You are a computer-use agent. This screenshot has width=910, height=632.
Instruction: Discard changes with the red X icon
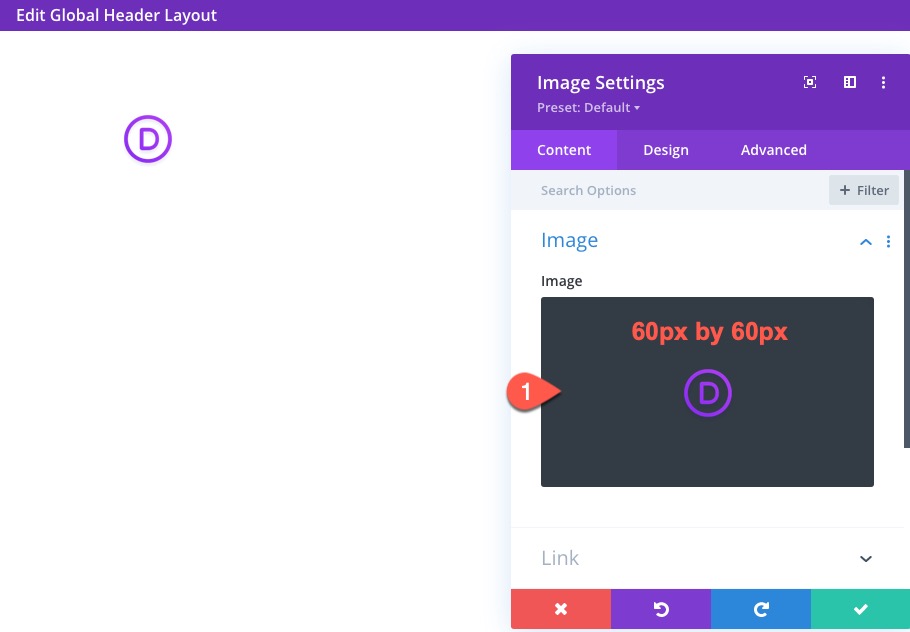[561, 609]
